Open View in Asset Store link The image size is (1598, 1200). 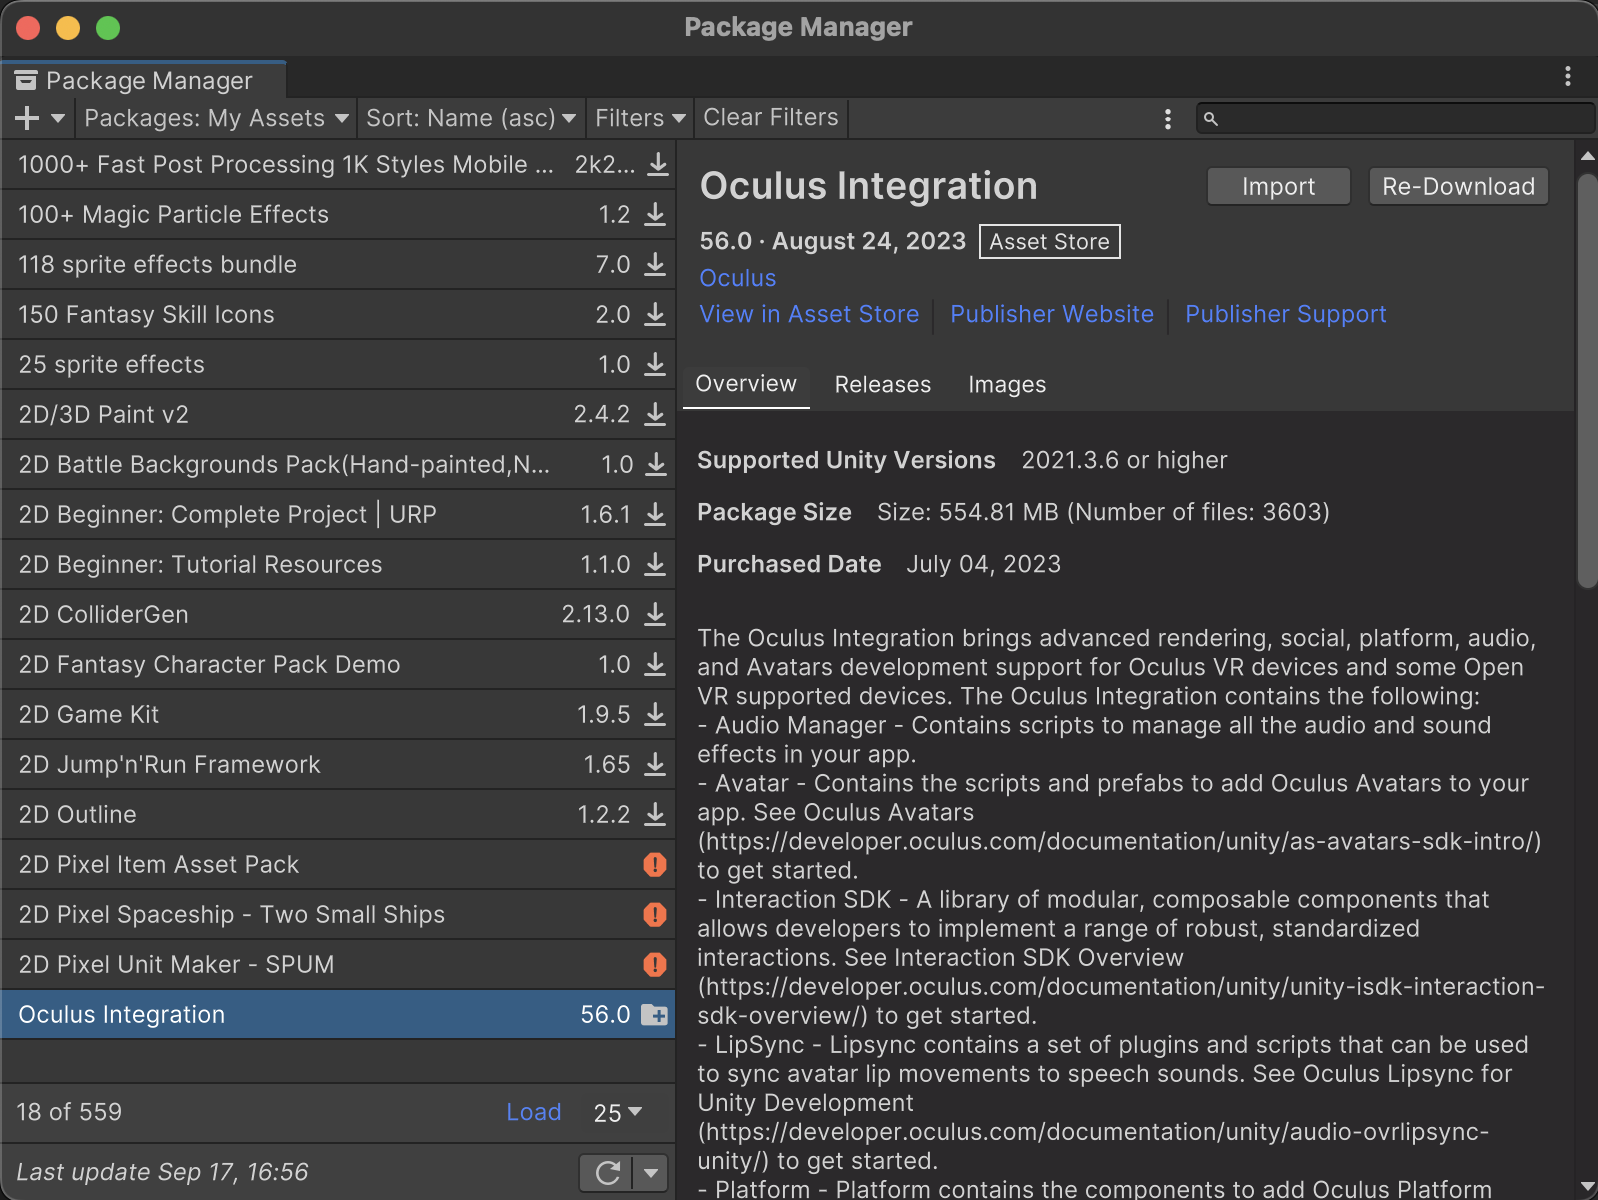click(809, 314)
